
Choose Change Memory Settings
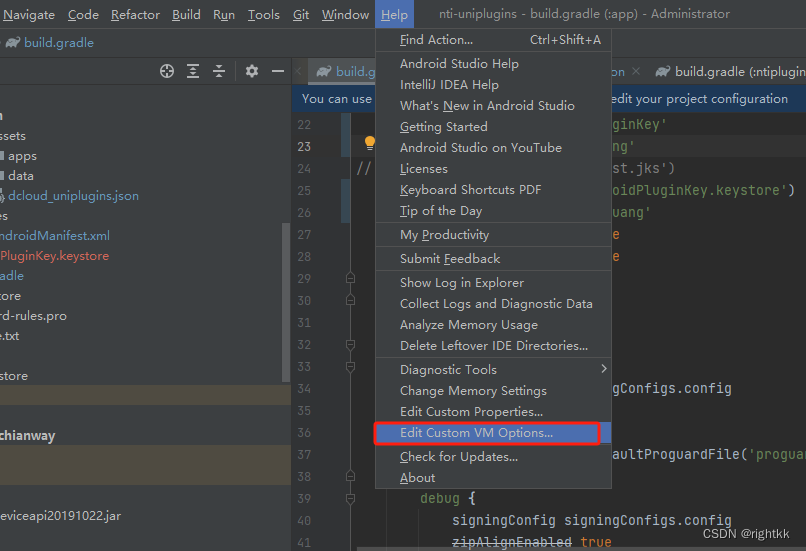(x=493, y=391)
